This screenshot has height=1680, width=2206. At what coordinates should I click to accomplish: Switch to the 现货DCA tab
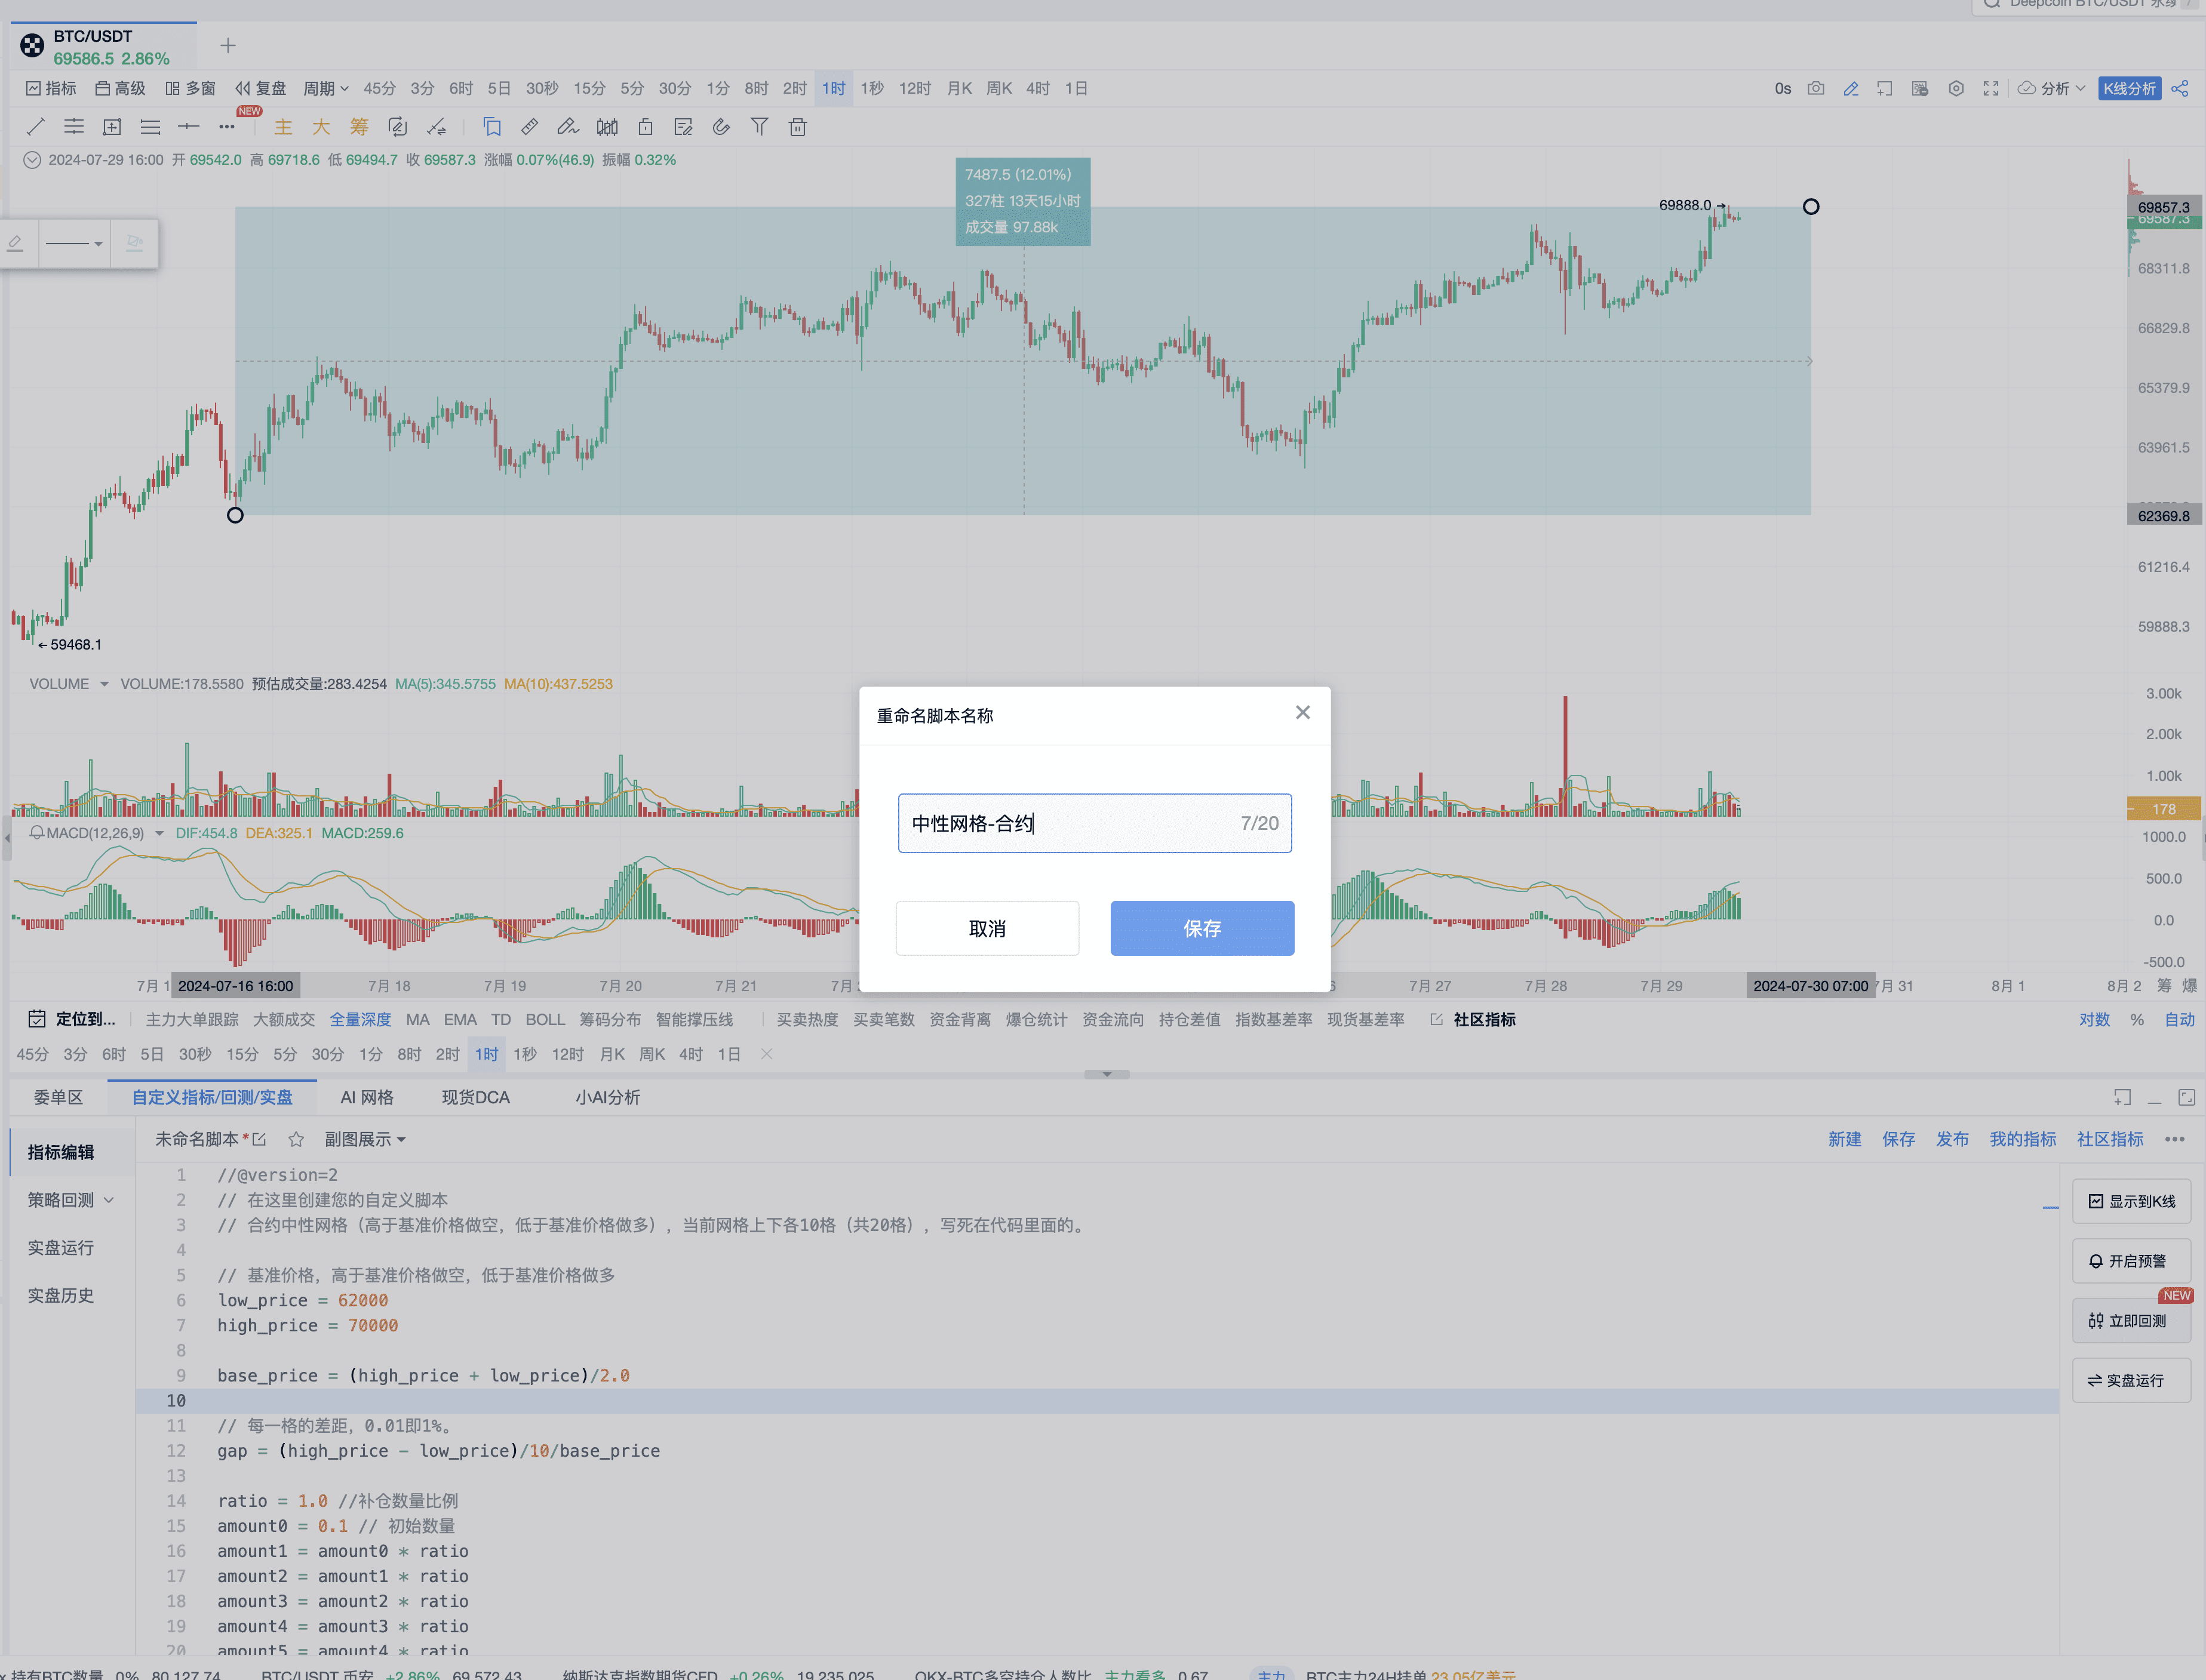(x=476, y=1097)
